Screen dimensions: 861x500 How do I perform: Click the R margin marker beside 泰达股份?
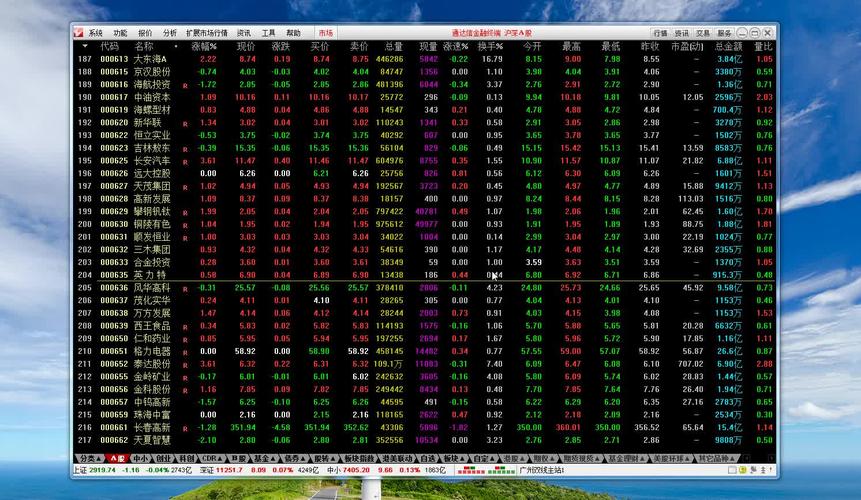coord(185,365)
